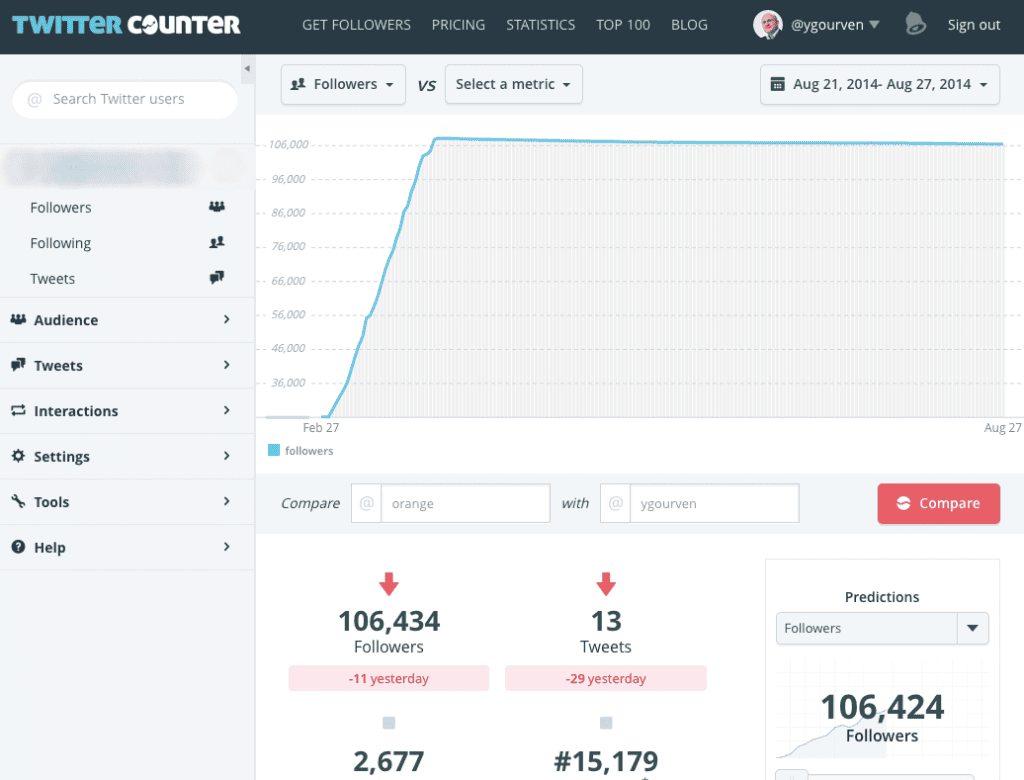Open the Blog nav link
Image resolution: width=1024 pixels, height=780 pixels.
coord(690,25)
